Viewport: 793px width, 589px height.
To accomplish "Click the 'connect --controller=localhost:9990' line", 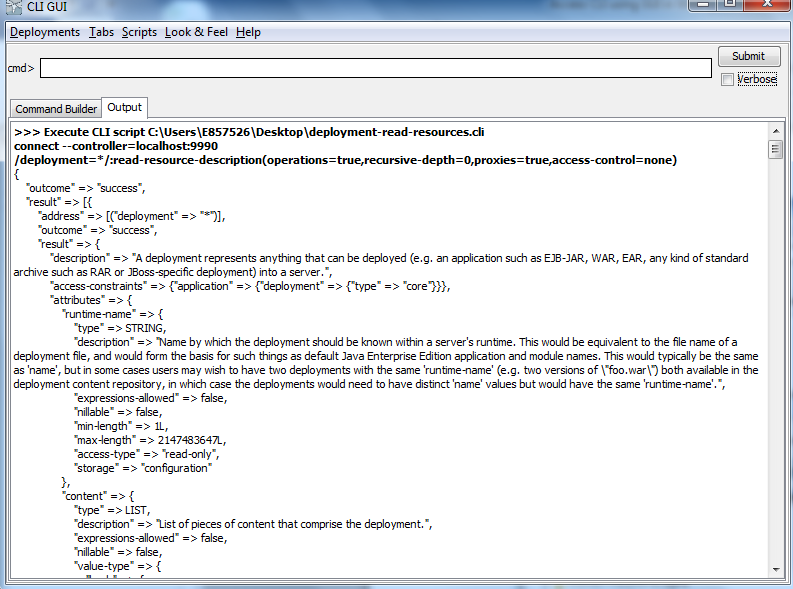I will coord(116,146).
